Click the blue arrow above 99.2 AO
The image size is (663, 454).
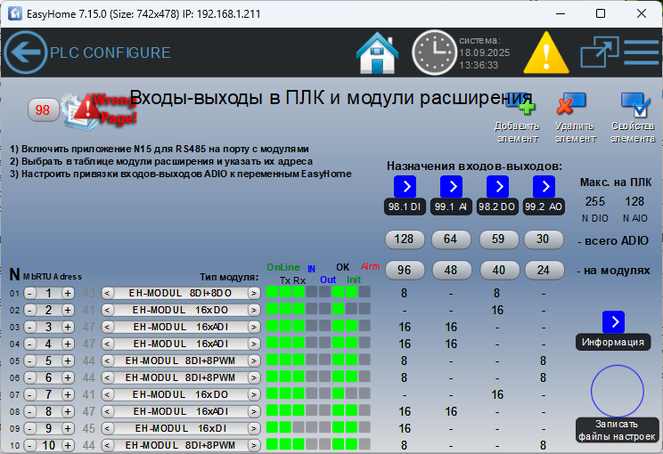click(x=544, y=186)
